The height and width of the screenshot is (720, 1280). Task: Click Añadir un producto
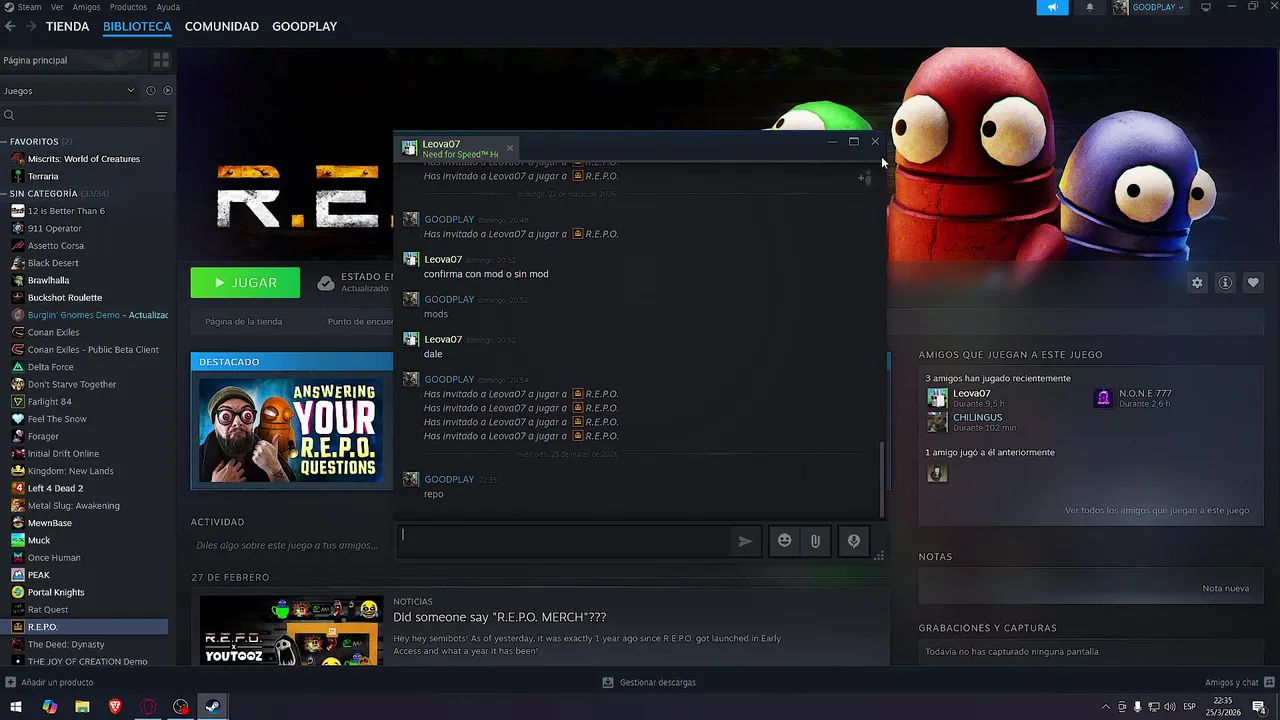[x=50, y=682]
